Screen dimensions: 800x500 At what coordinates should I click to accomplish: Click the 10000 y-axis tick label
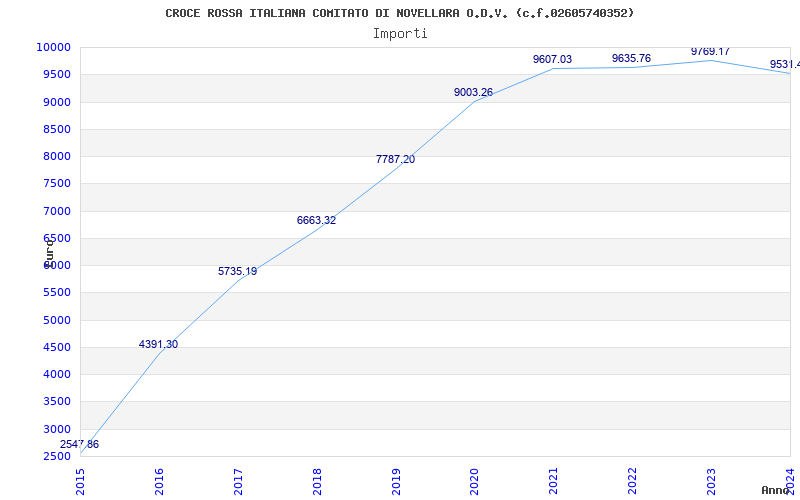[53, 47]
